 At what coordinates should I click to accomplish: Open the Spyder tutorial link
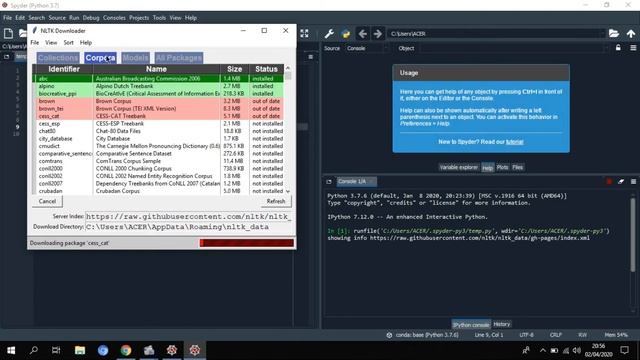(515, 142)
